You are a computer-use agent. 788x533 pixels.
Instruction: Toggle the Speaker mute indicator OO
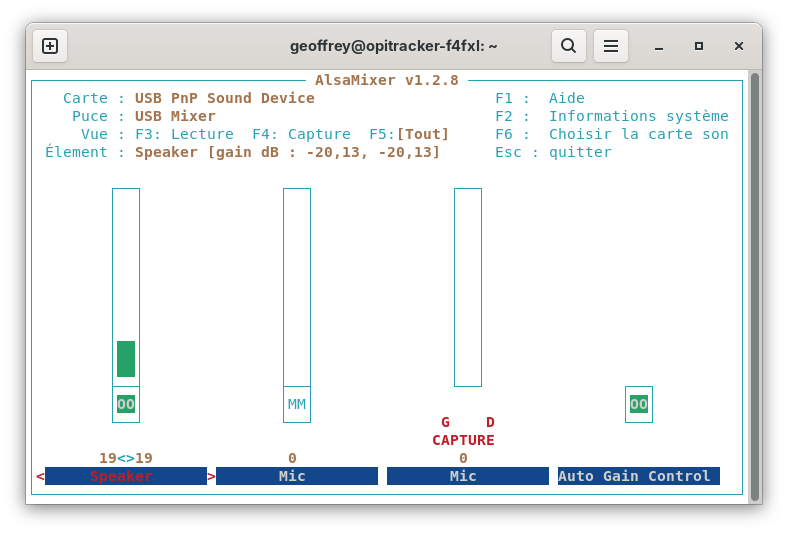[126, 404]
